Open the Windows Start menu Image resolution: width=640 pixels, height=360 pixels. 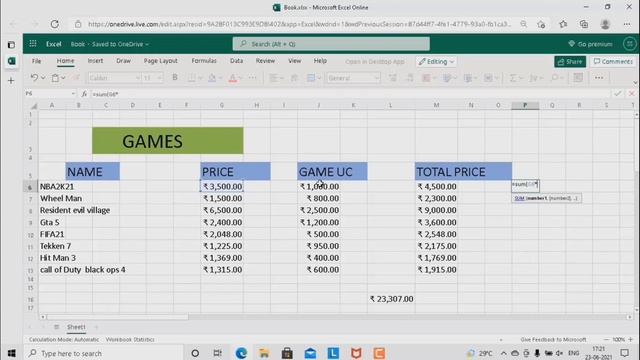[11, 353]
